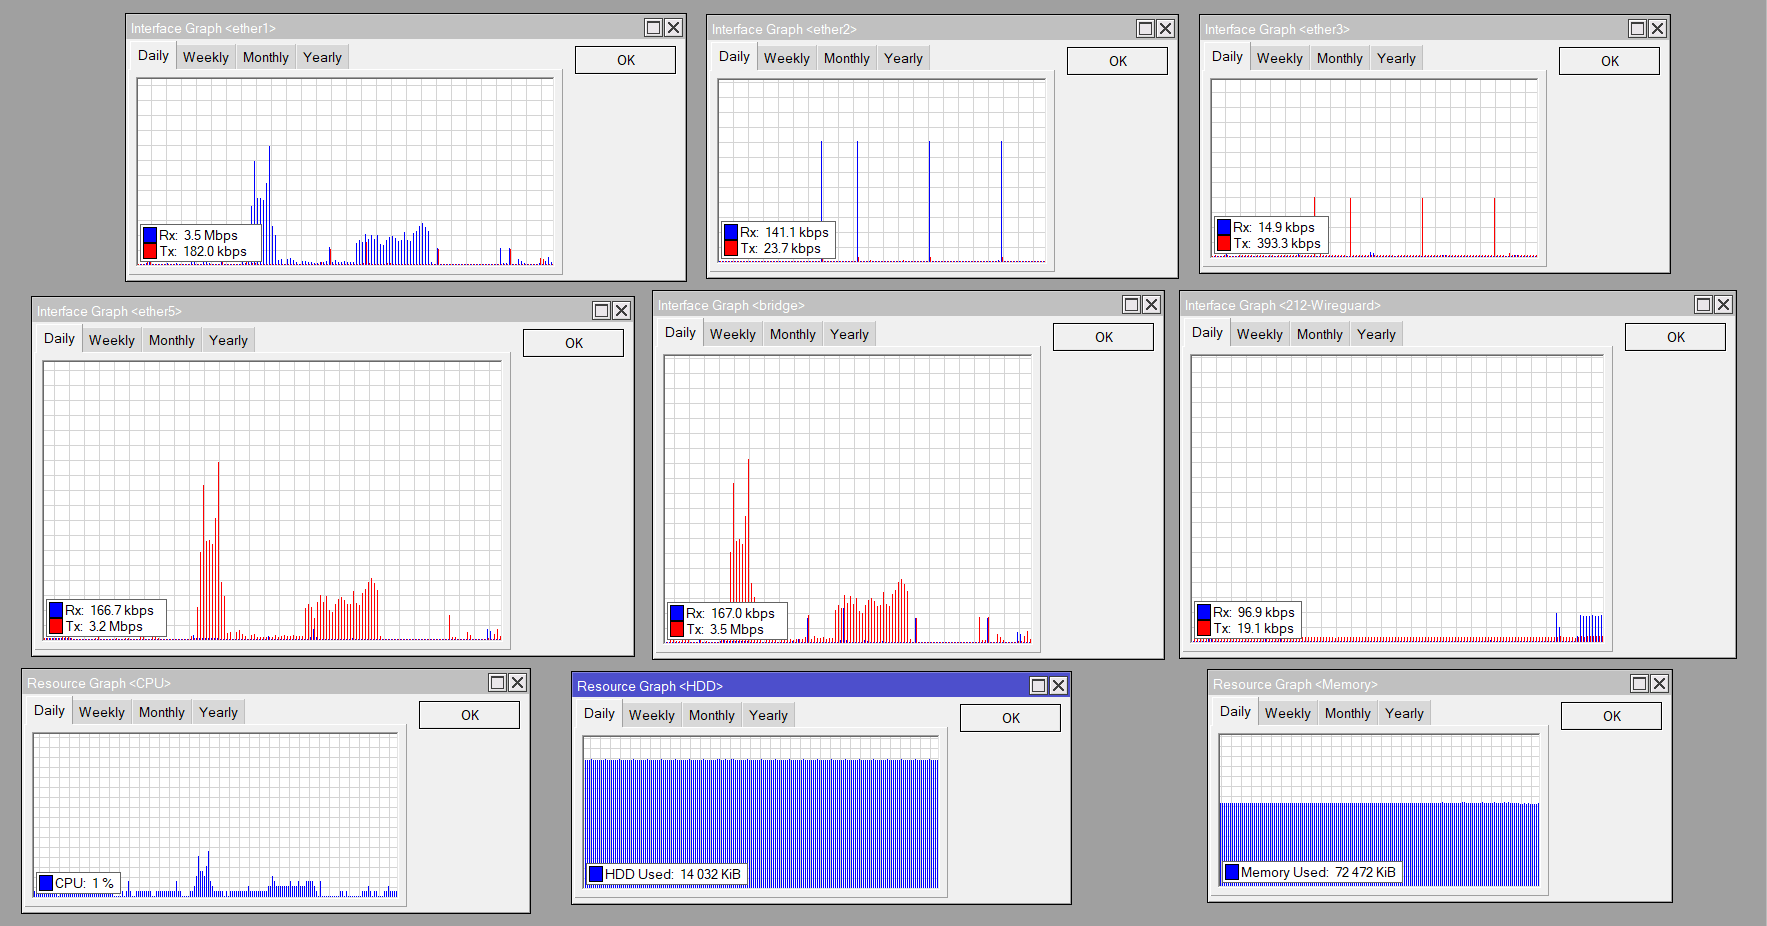
Task: Show Weekly tab in HDD graph window
Action: coord(652,715)
